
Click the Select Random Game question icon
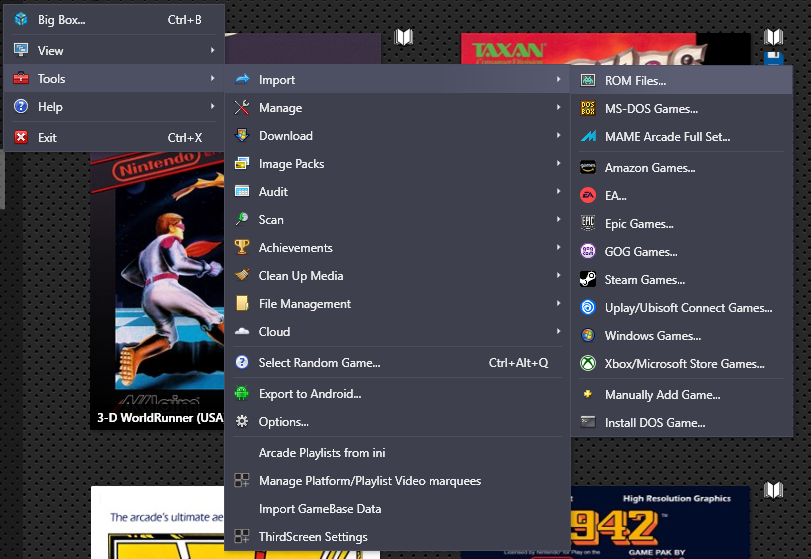pos(242,362)
